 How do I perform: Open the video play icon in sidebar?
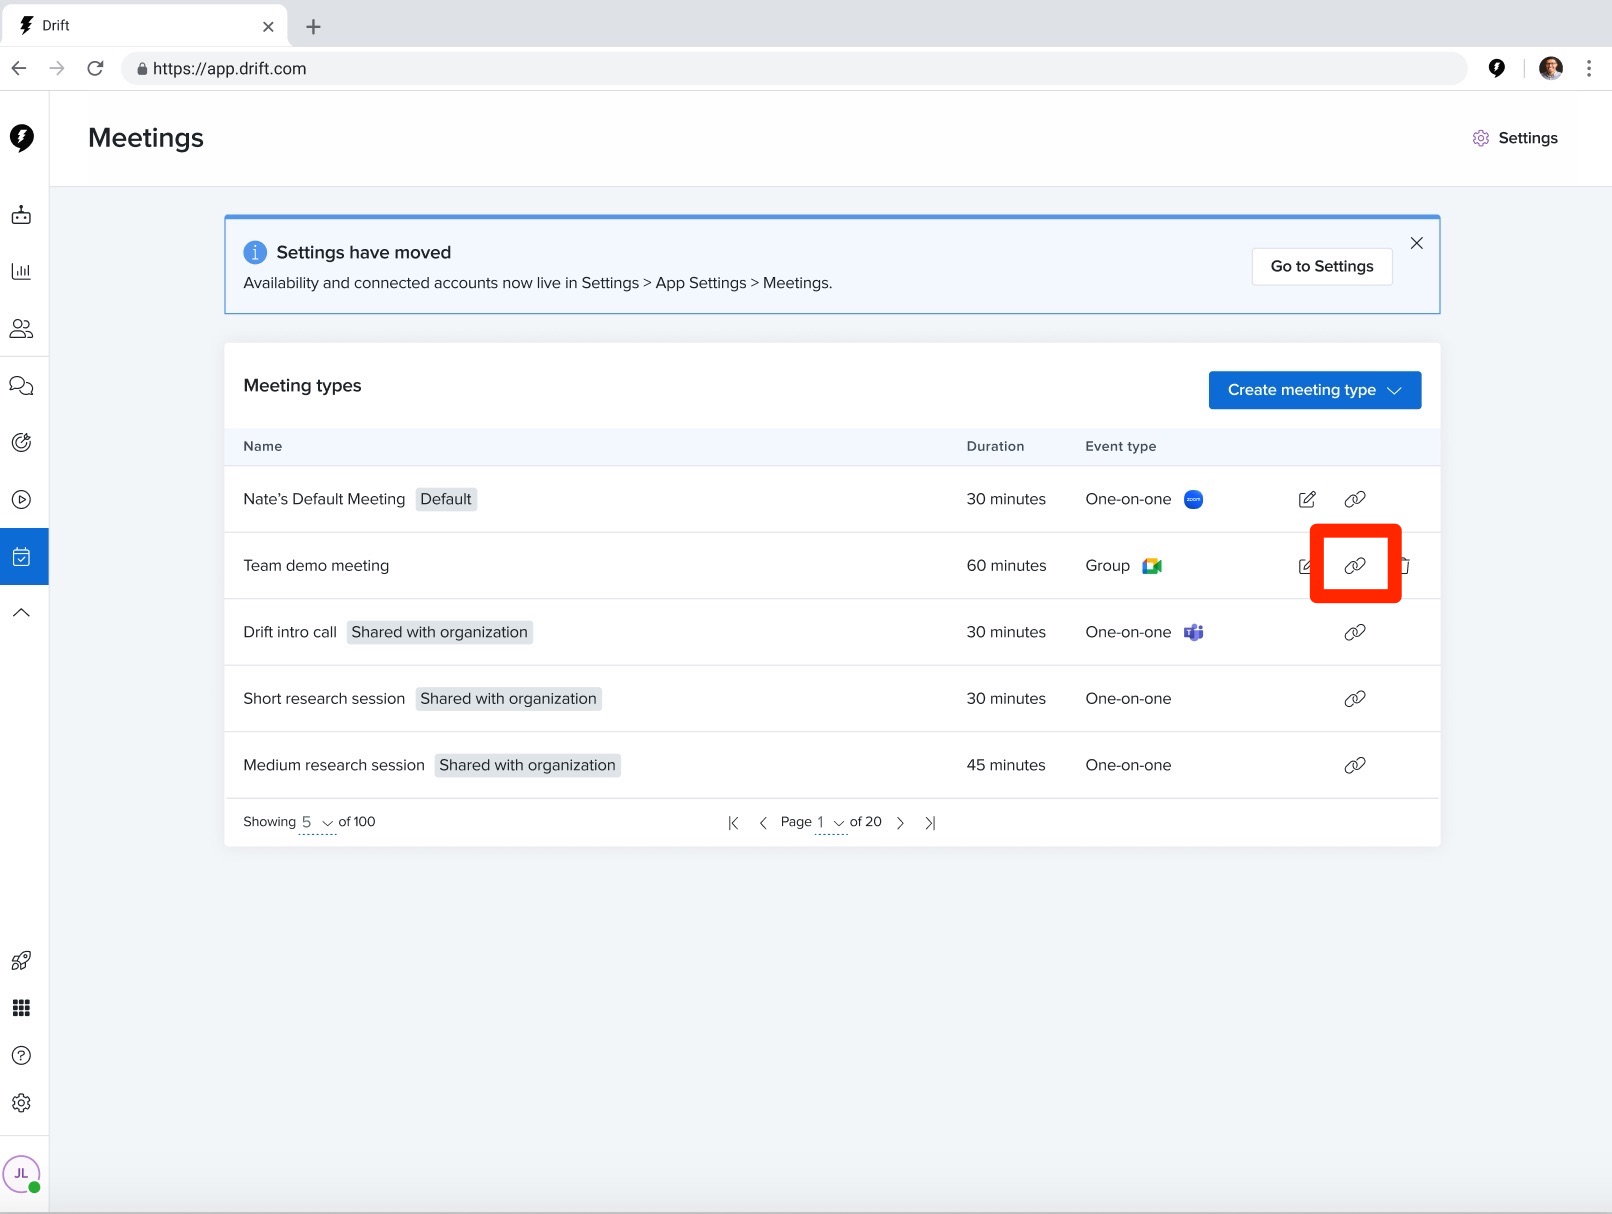tap(21, 500)
